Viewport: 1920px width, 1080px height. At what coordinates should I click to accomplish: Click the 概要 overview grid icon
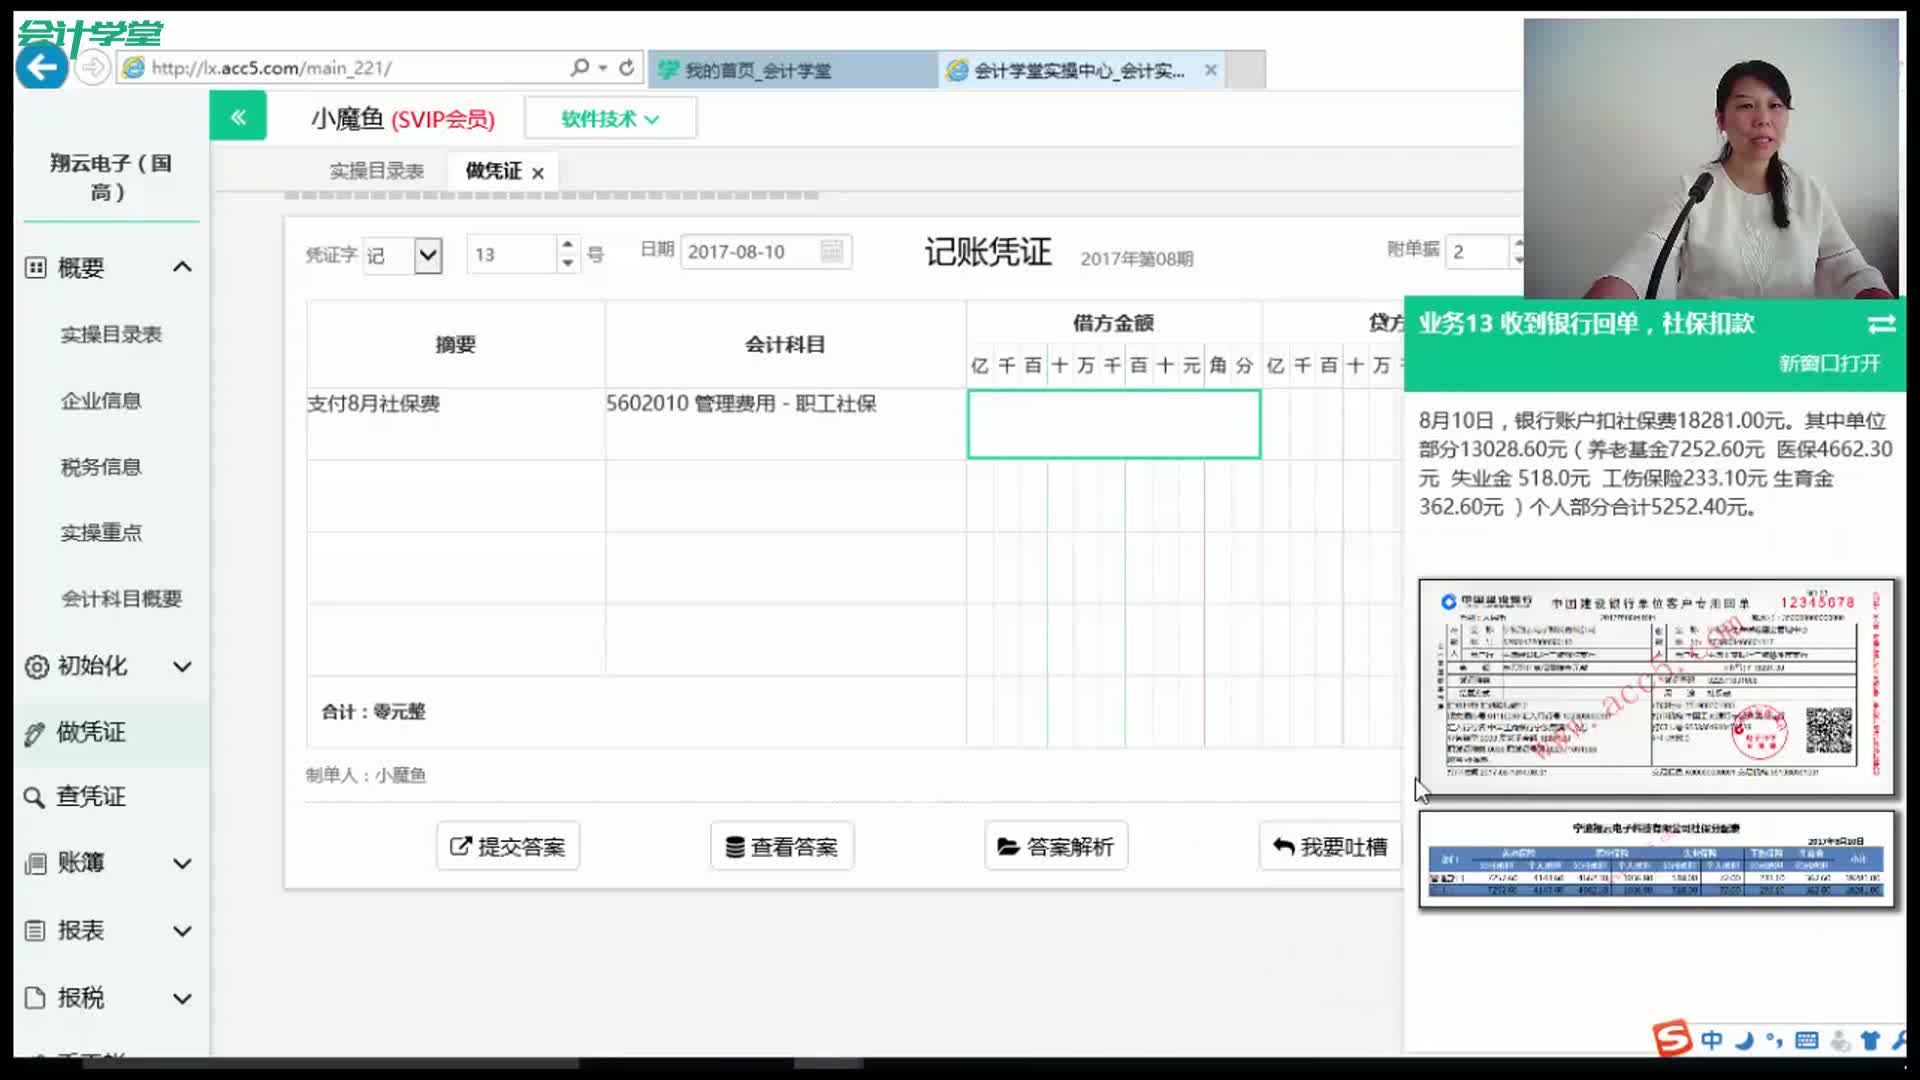33,267
